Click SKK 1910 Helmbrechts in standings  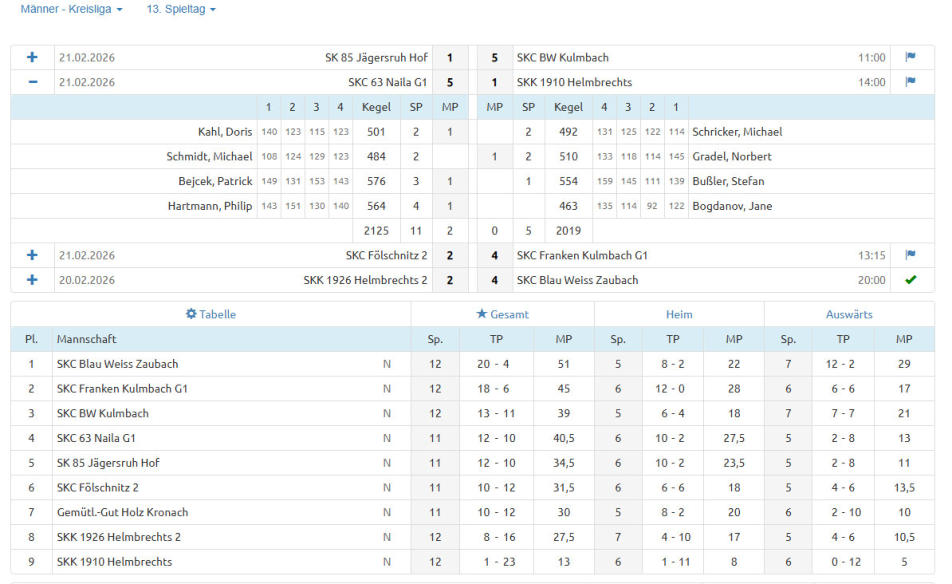(114, 562)
